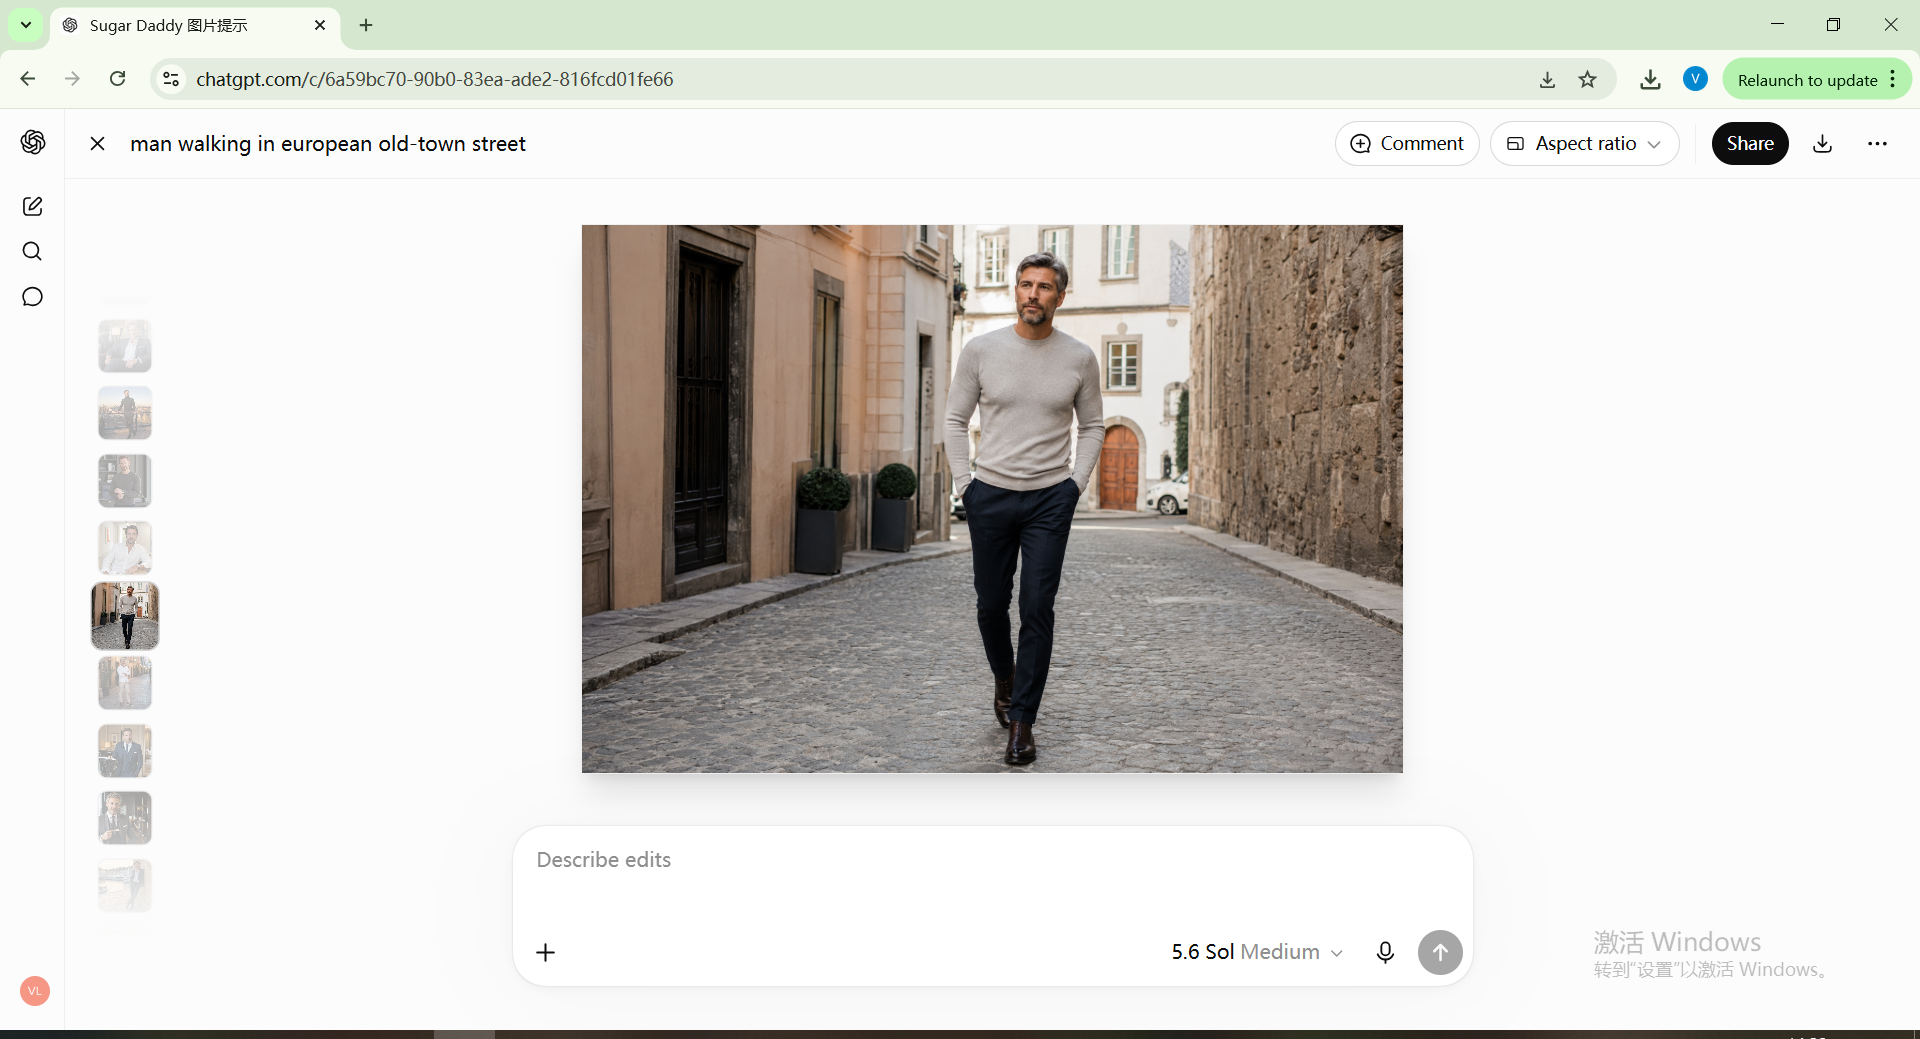Open search chats magnifier icon
Image resolution: width=1920 pixels, height=1039 pixels.
[x=32, y=251]
